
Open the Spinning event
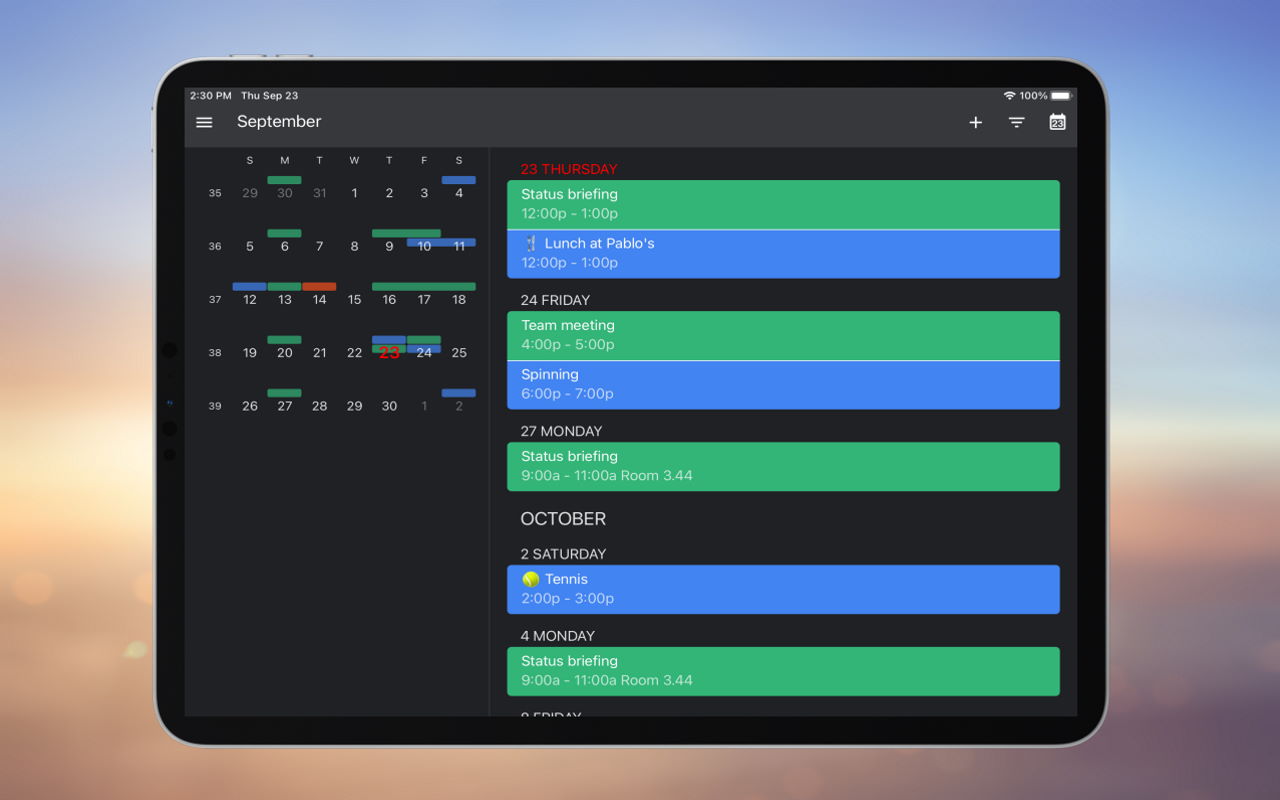782,384
